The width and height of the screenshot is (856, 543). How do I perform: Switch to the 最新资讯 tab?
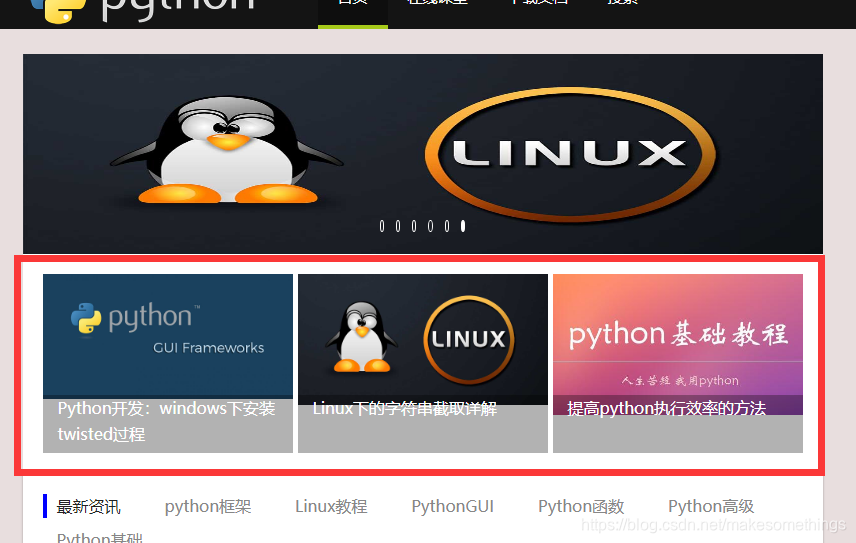pos(88,506)
